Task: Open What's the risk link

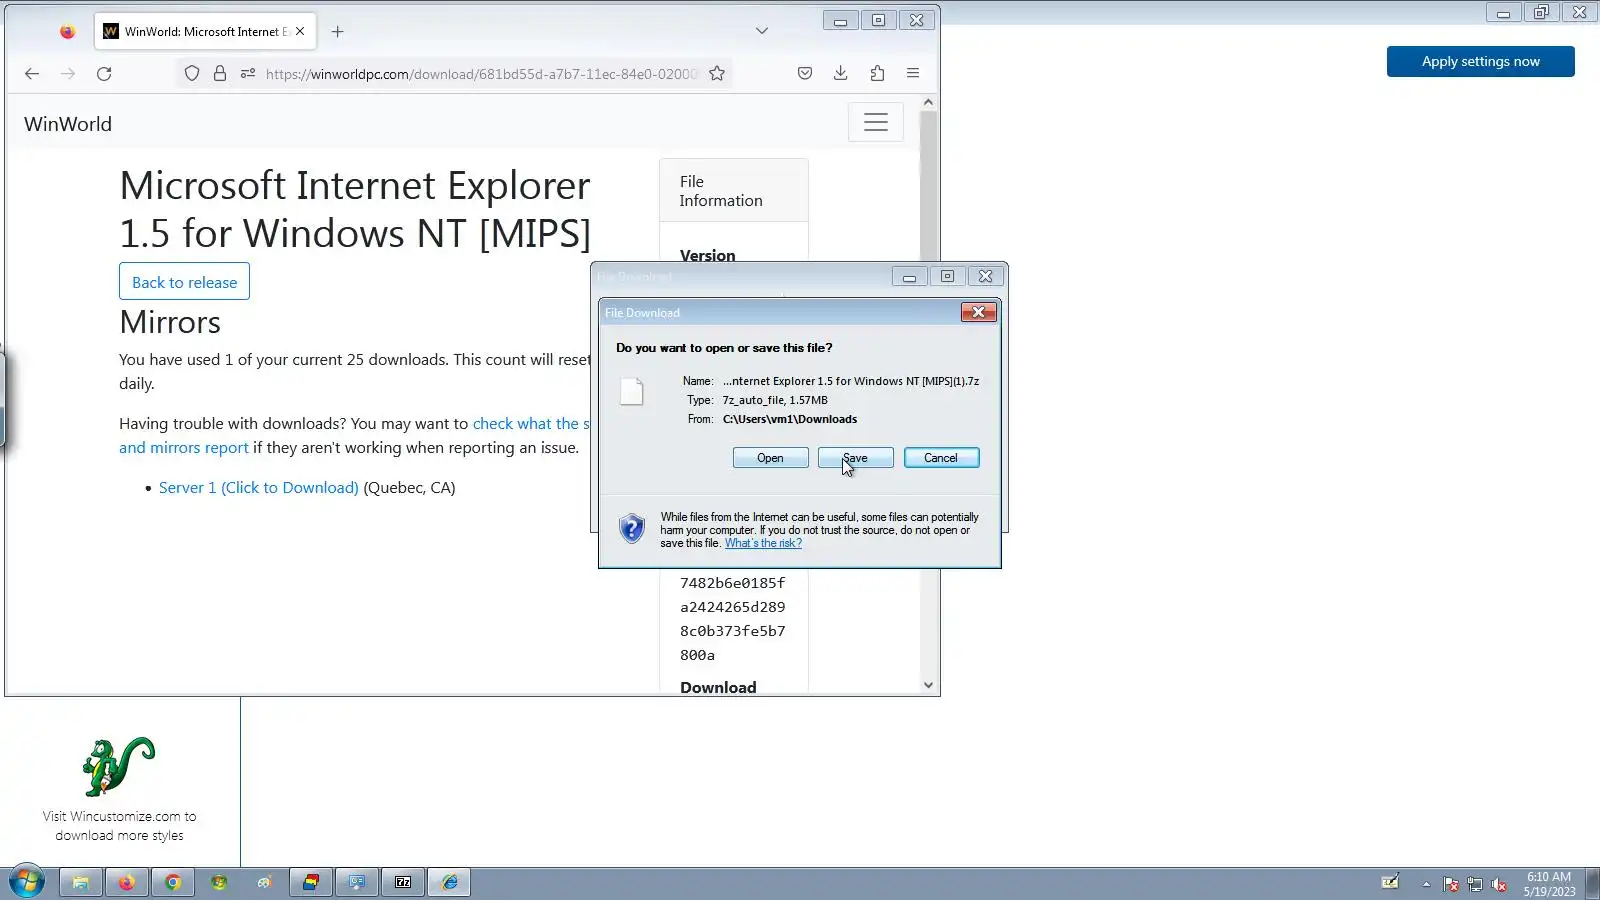Action: 763,543
